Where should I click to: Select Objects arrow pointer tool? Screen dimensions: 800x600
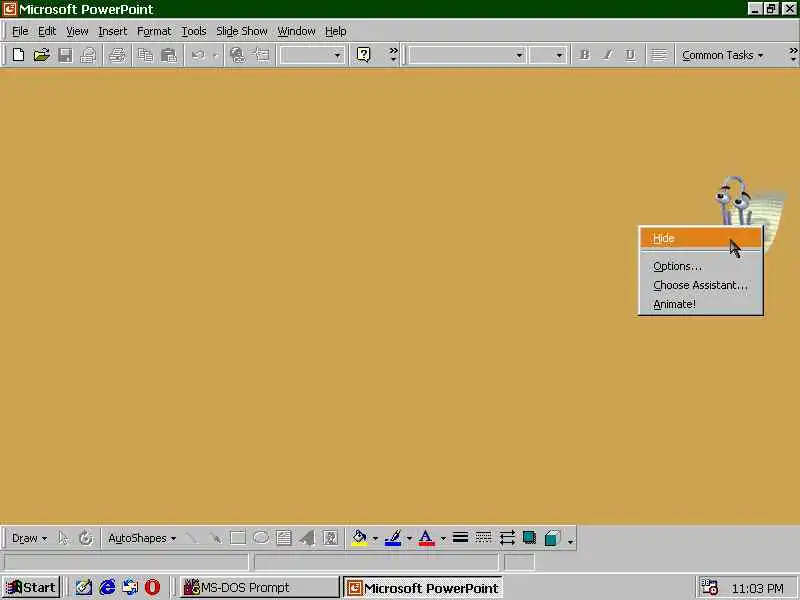pyautogui.click(x=63, y=538)
